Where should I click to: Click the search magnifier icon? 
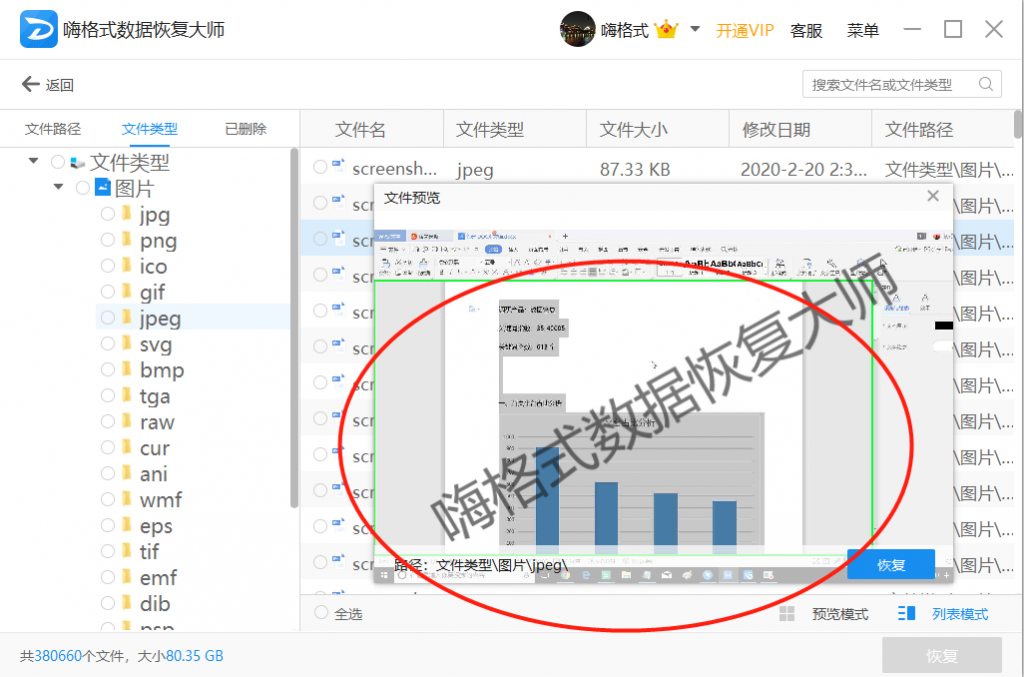click(x=986, y=84)
